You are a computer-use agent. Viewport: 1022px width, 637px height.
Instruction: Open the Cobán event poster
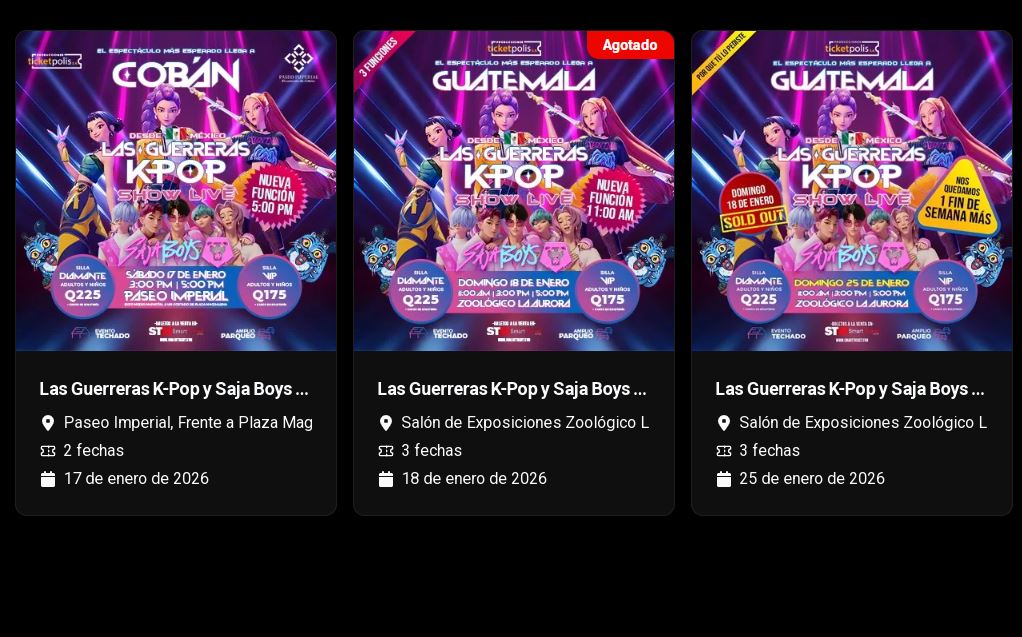[176, 190]
